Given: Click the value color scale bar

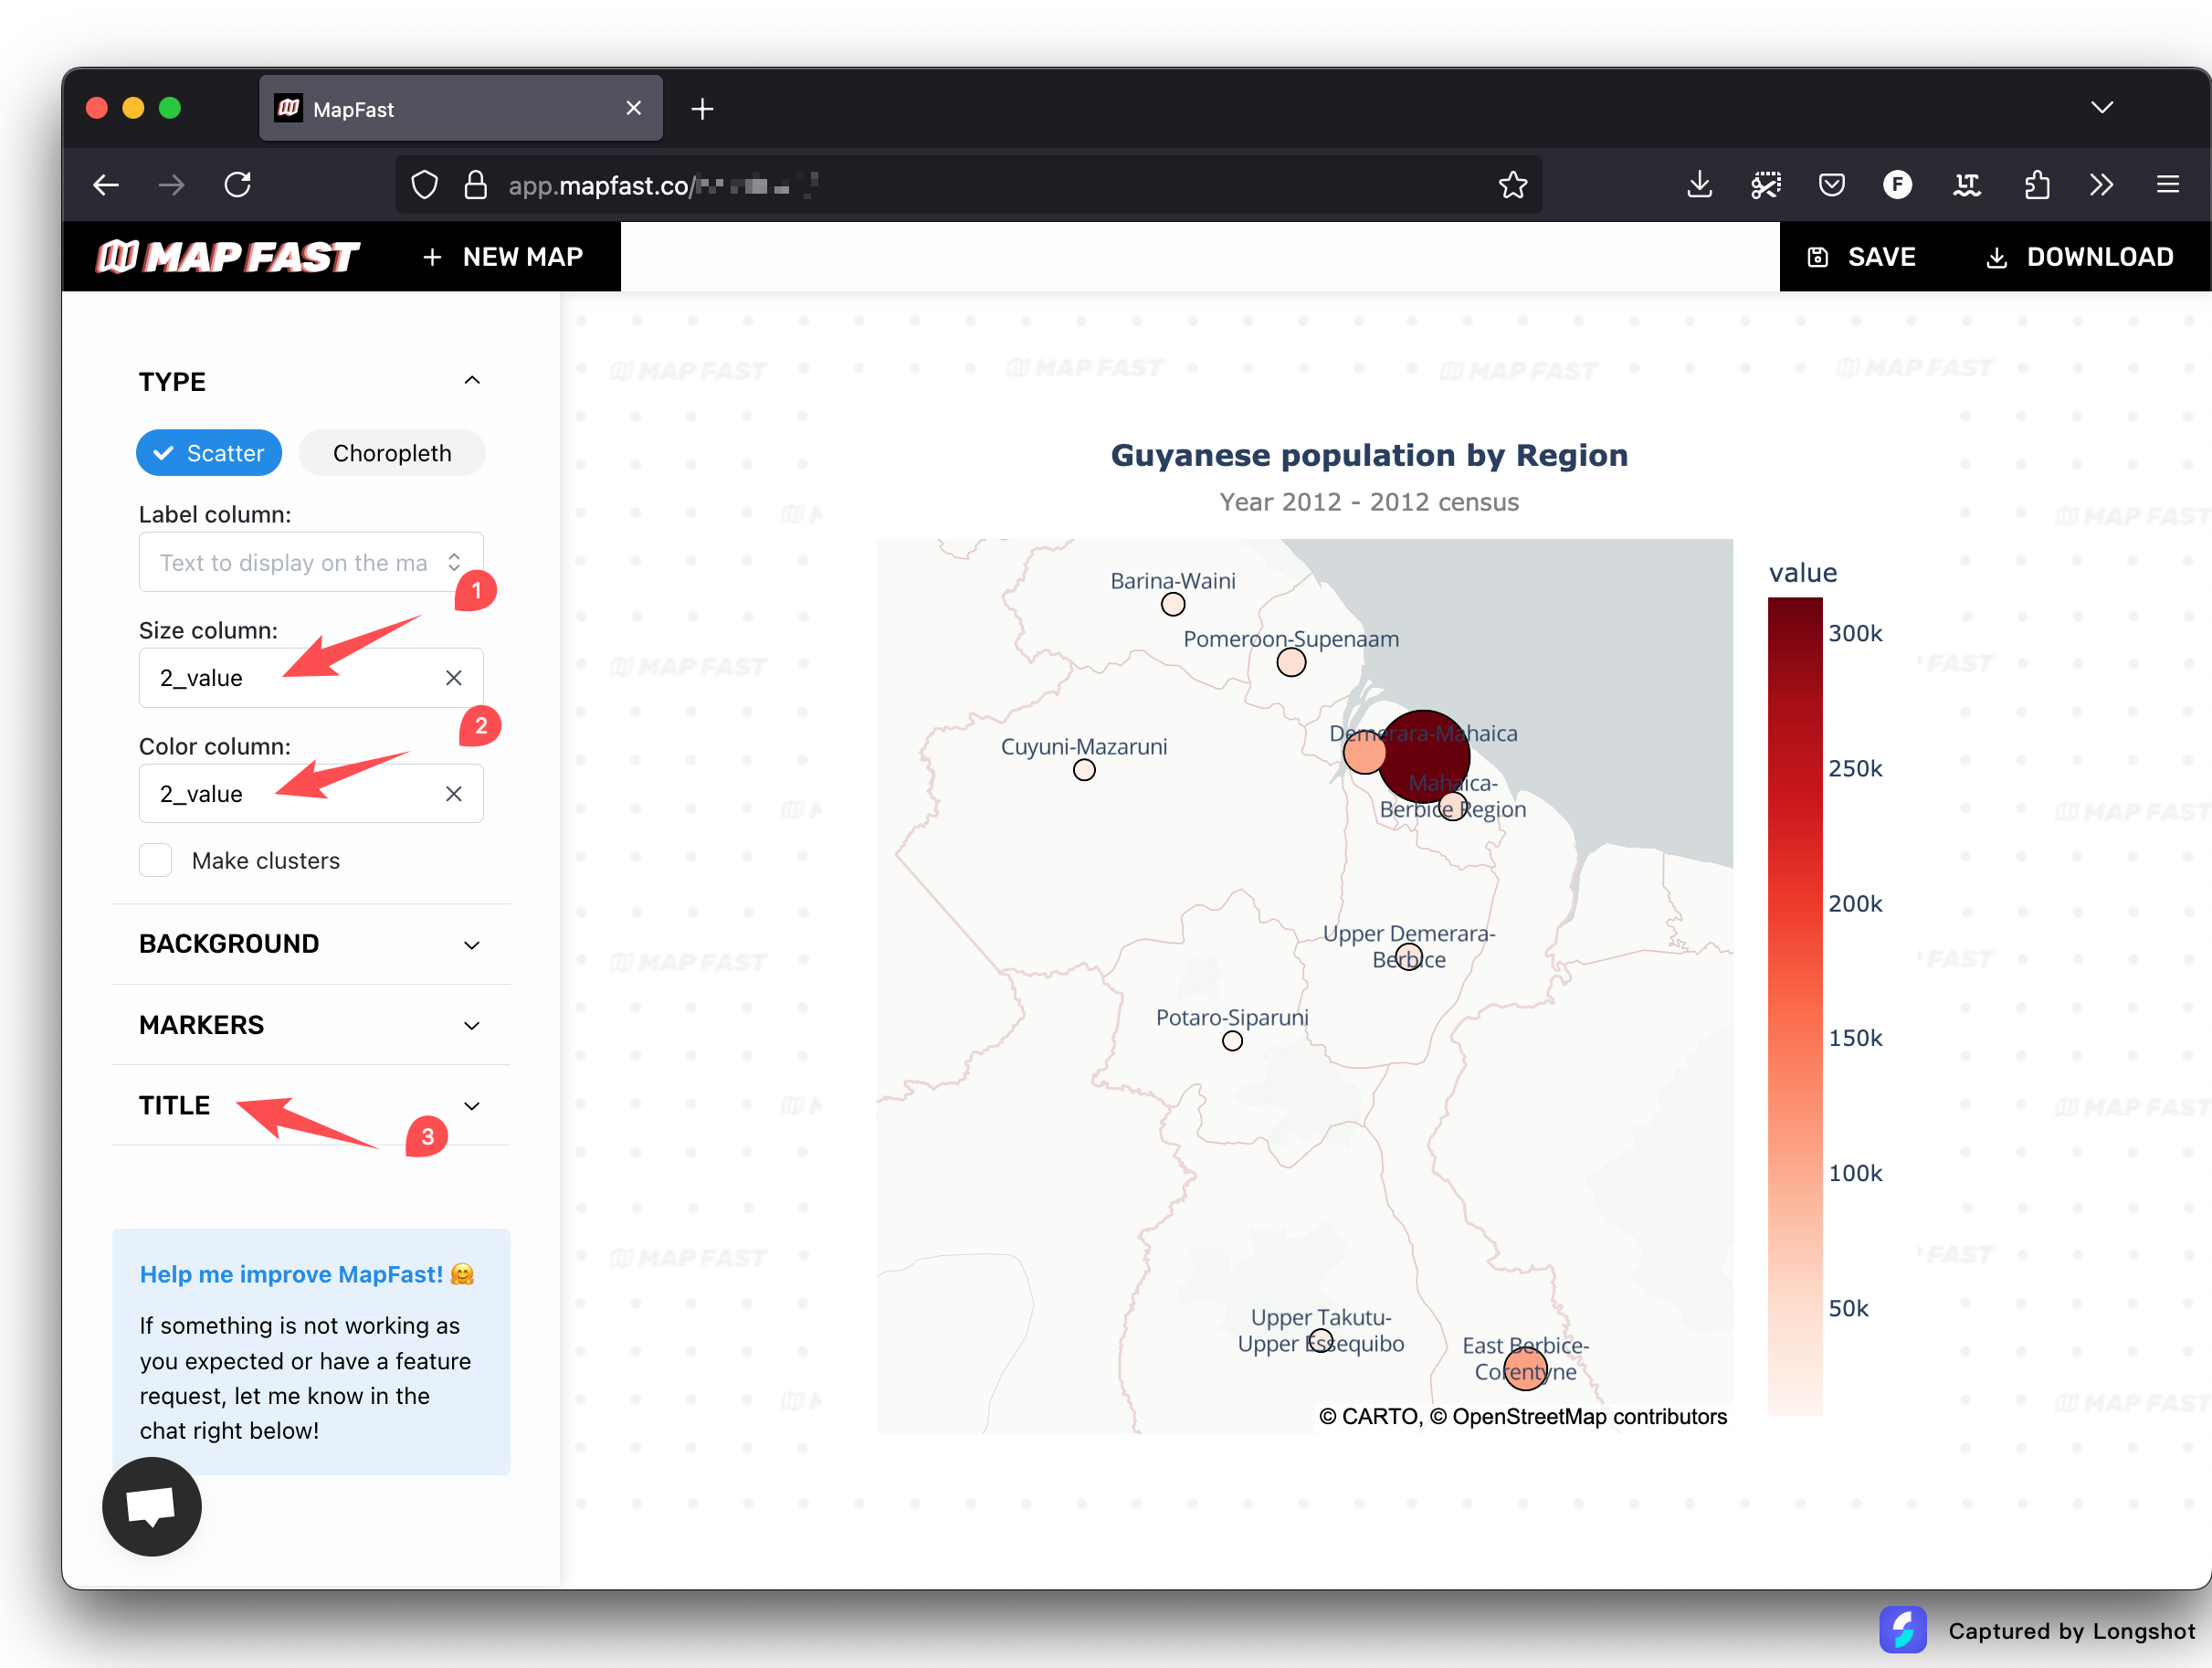Looking at the screenshot, I should click(x=1795, y=1005).
